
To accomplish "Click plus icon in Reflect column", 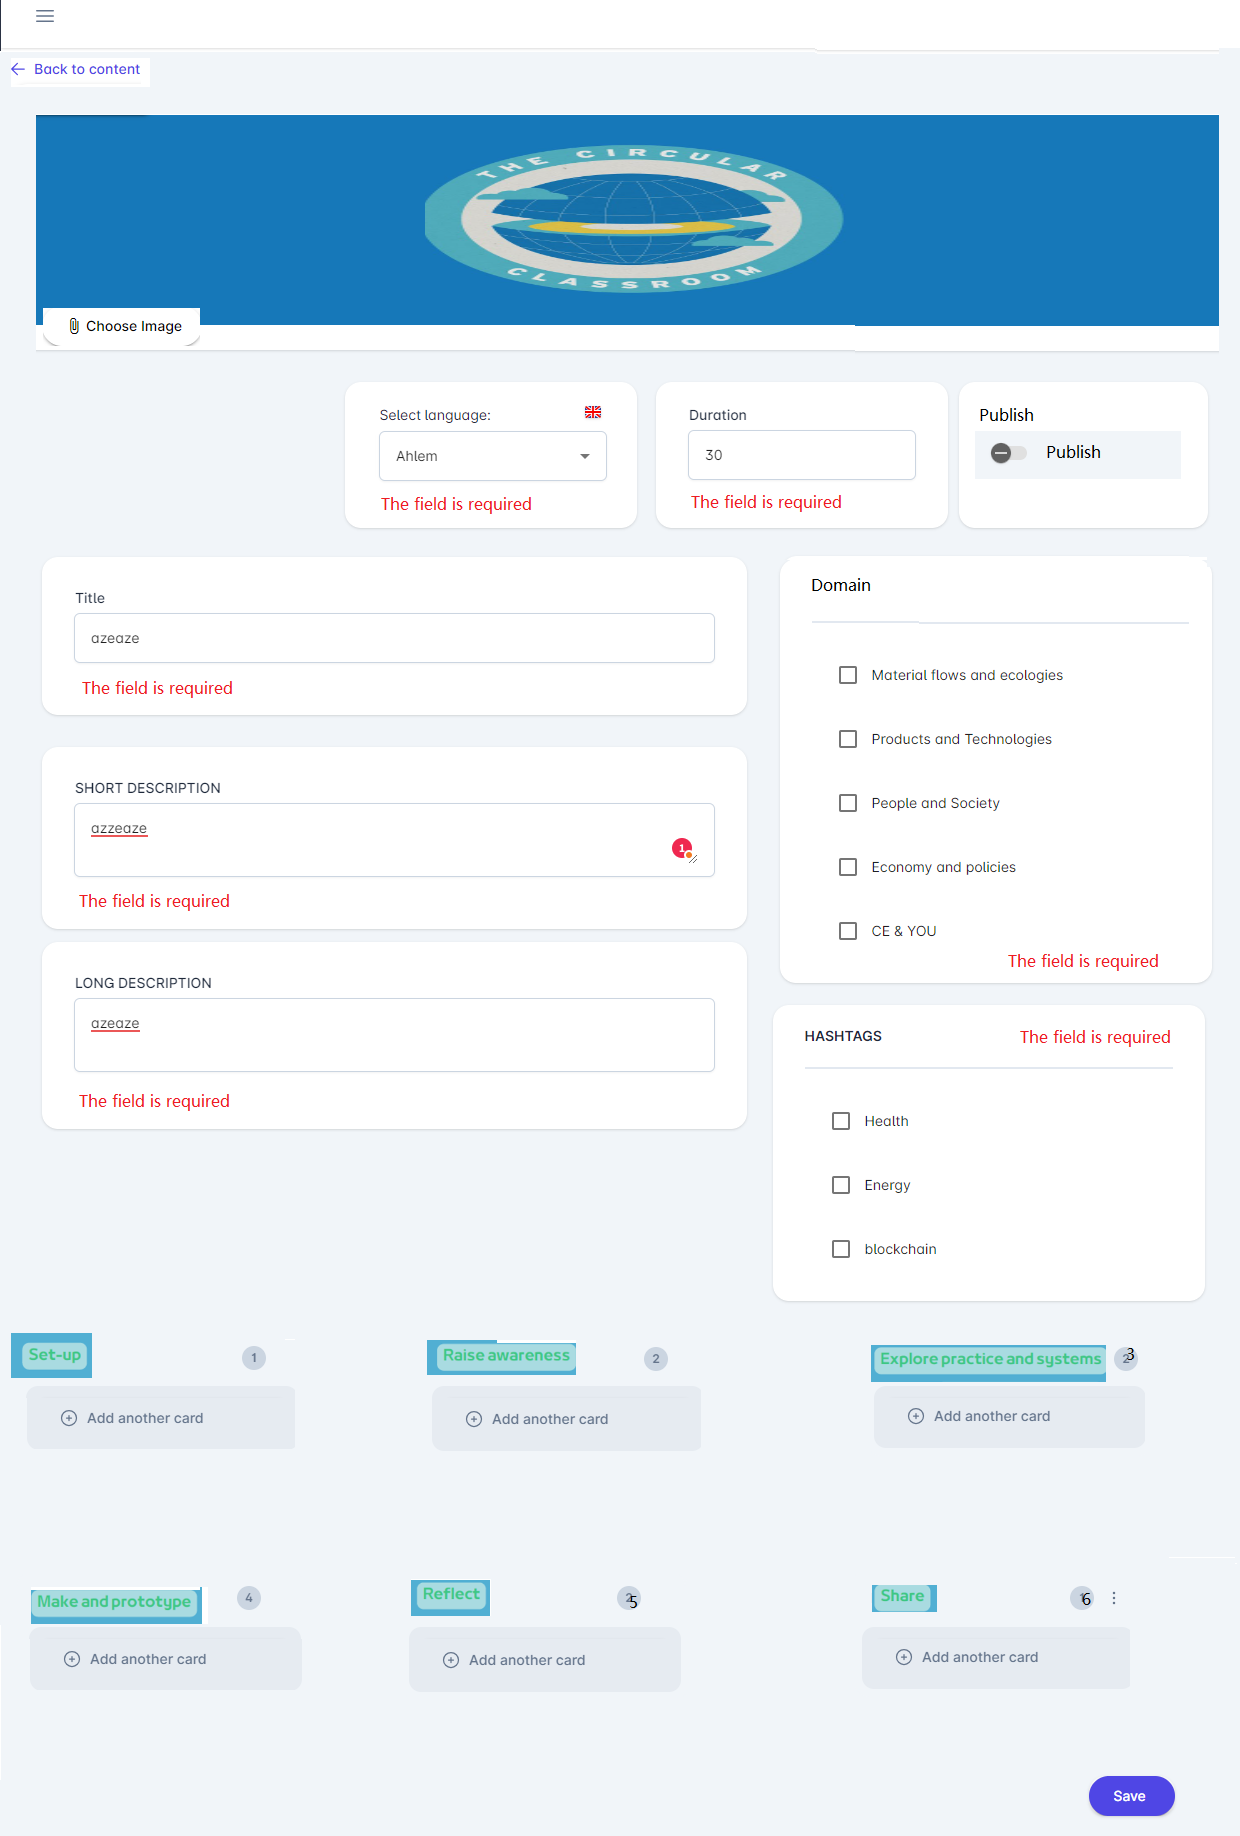I will point(451,1660).
